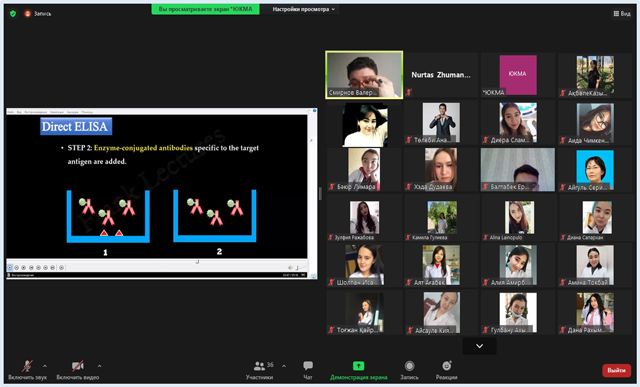
Task: Click the play button in shared video player
Action: [x=10, y=267]
